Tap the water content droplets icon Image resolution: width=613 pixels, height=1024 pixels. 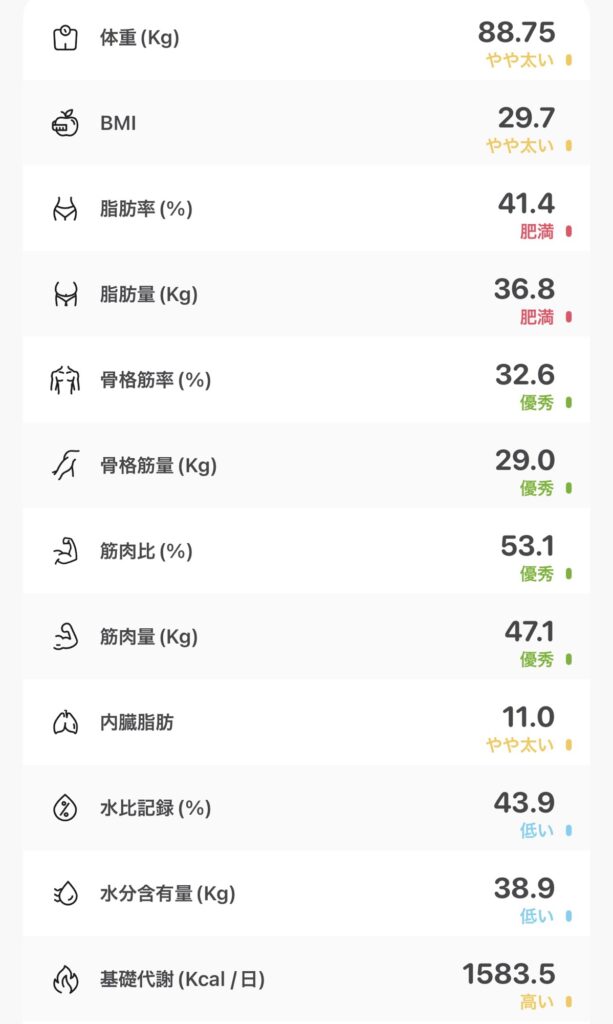tap(65, 893)
